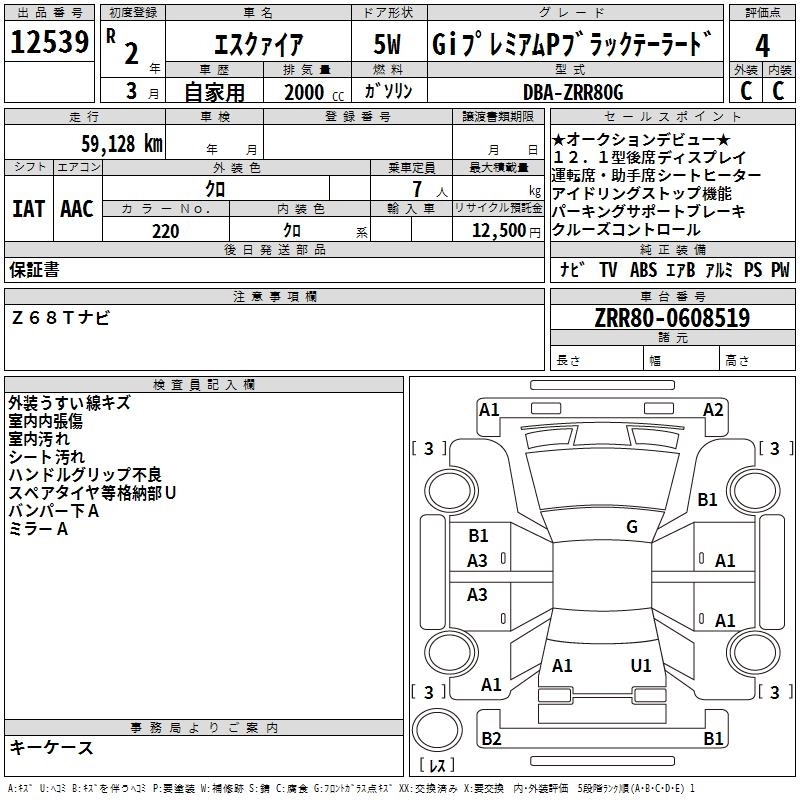Click the B2 damage marker on diagram
Viewport: 800px width, 800px height.
(x=490, y=738)
